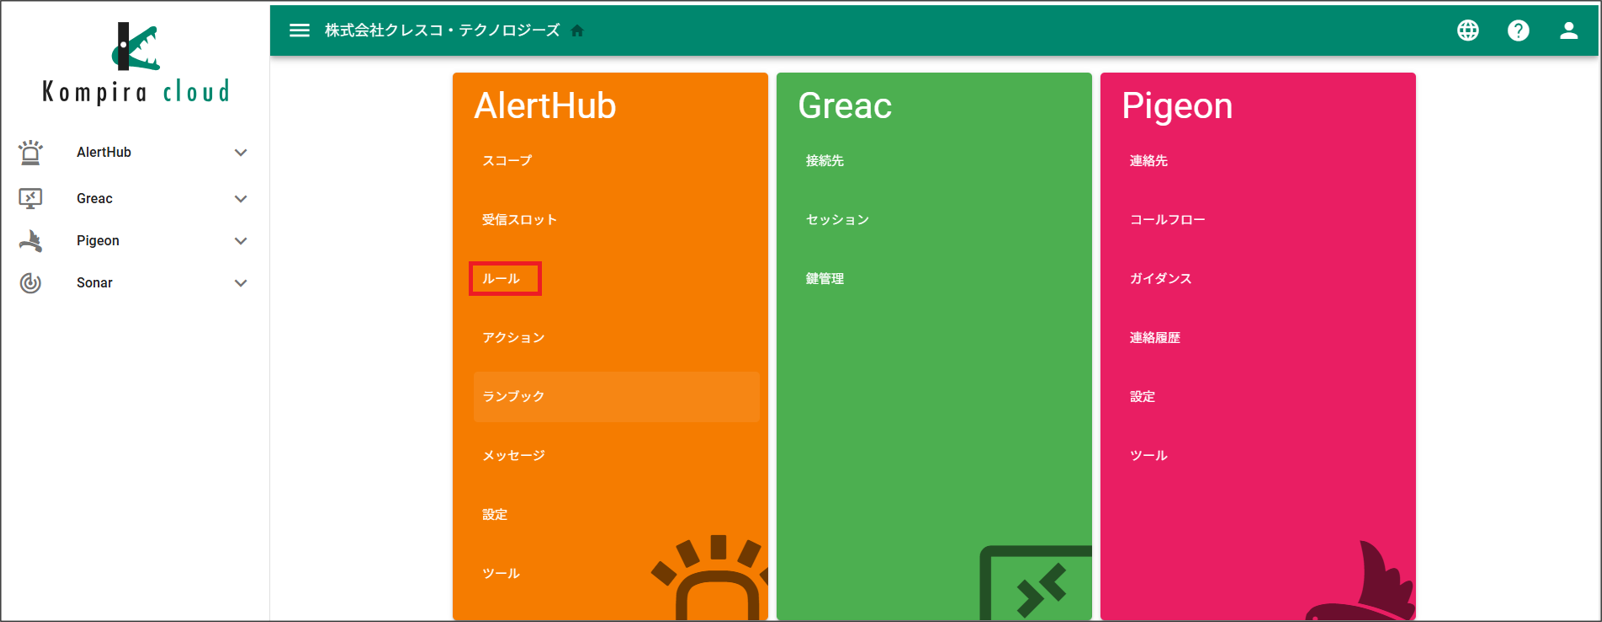Select Greac label in the sidebar
1602x622 pixels.
94,198
